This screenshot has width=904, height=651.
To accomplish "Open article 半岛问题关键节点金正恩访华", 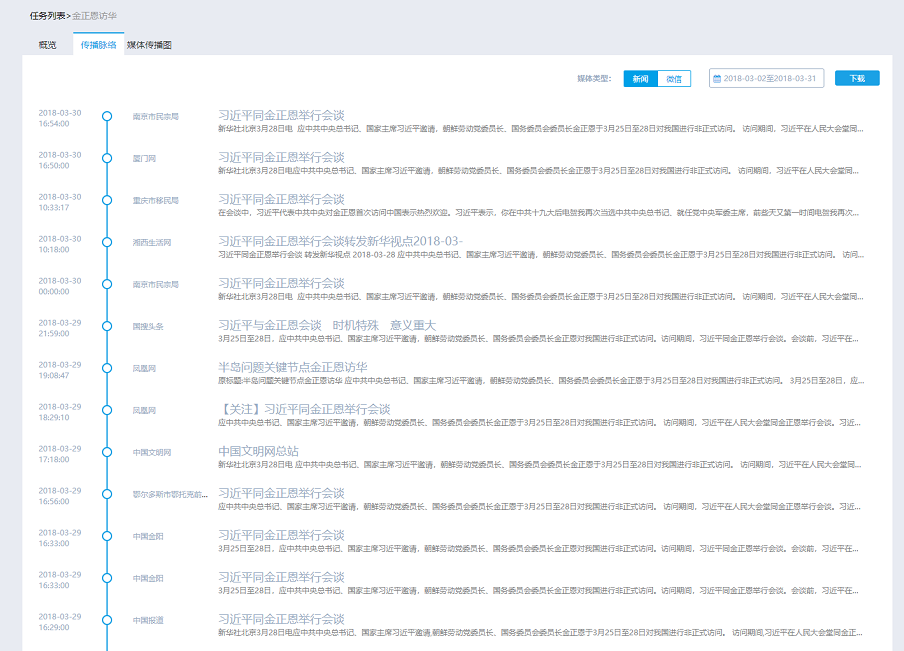I will pos(293,367).
